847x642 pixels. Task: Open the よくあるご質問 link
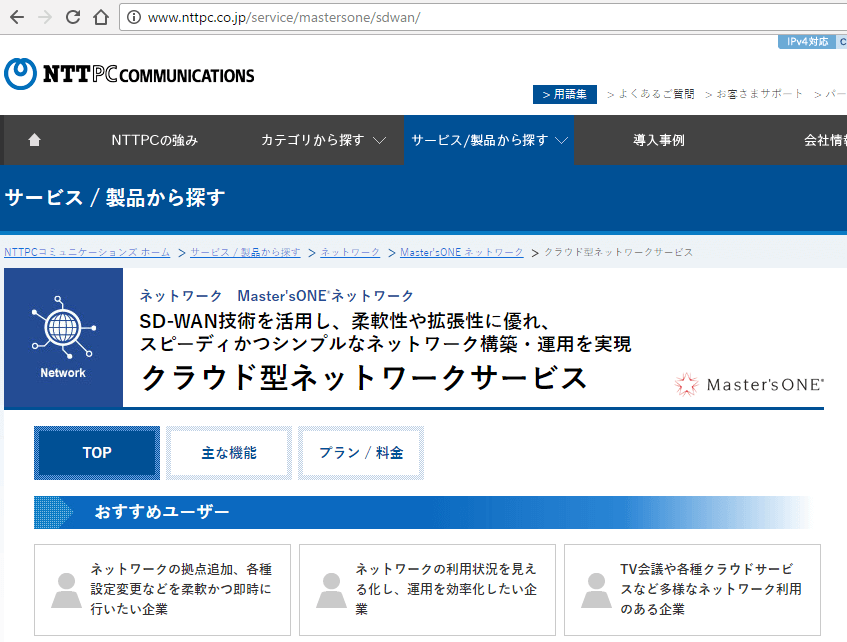pos(651,94)
